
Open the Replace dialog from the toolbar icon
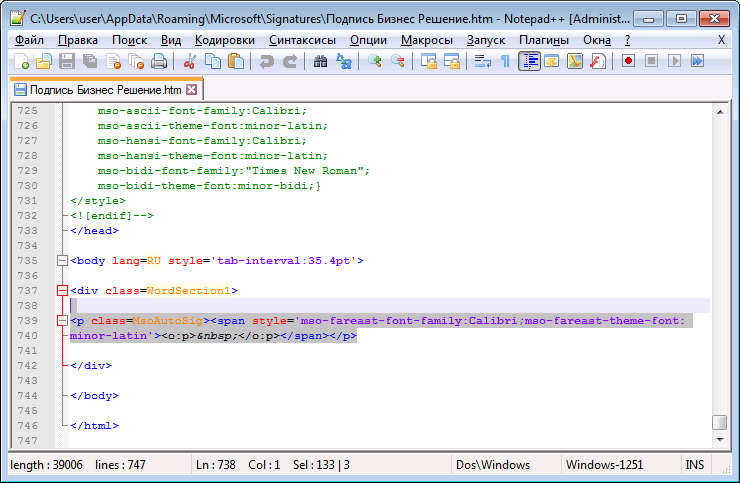click(x=344, y=61)
